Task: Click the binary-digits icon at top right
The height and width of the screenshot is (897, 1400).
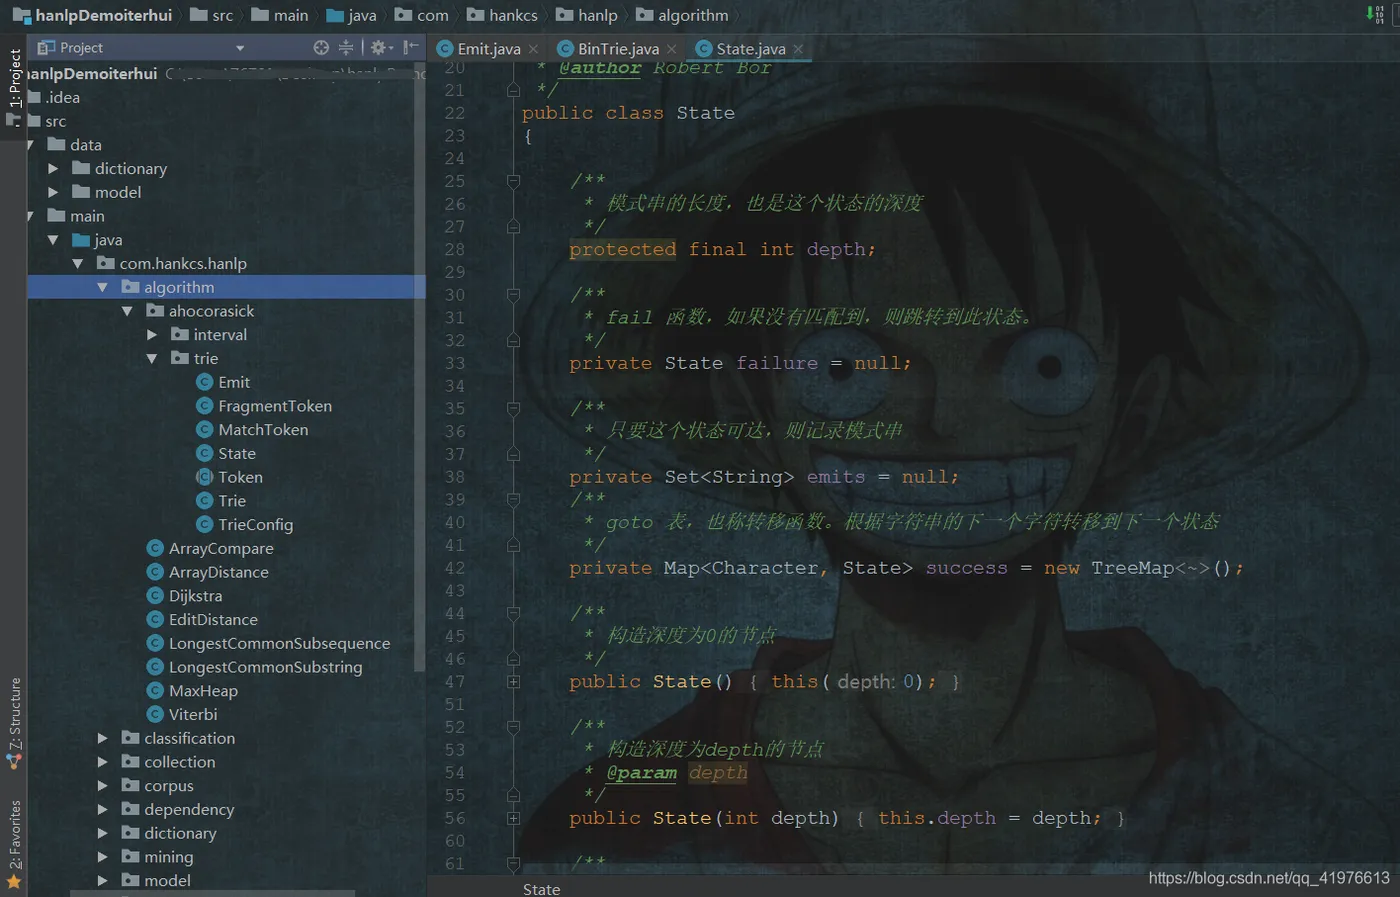Action: [1376, 14]
